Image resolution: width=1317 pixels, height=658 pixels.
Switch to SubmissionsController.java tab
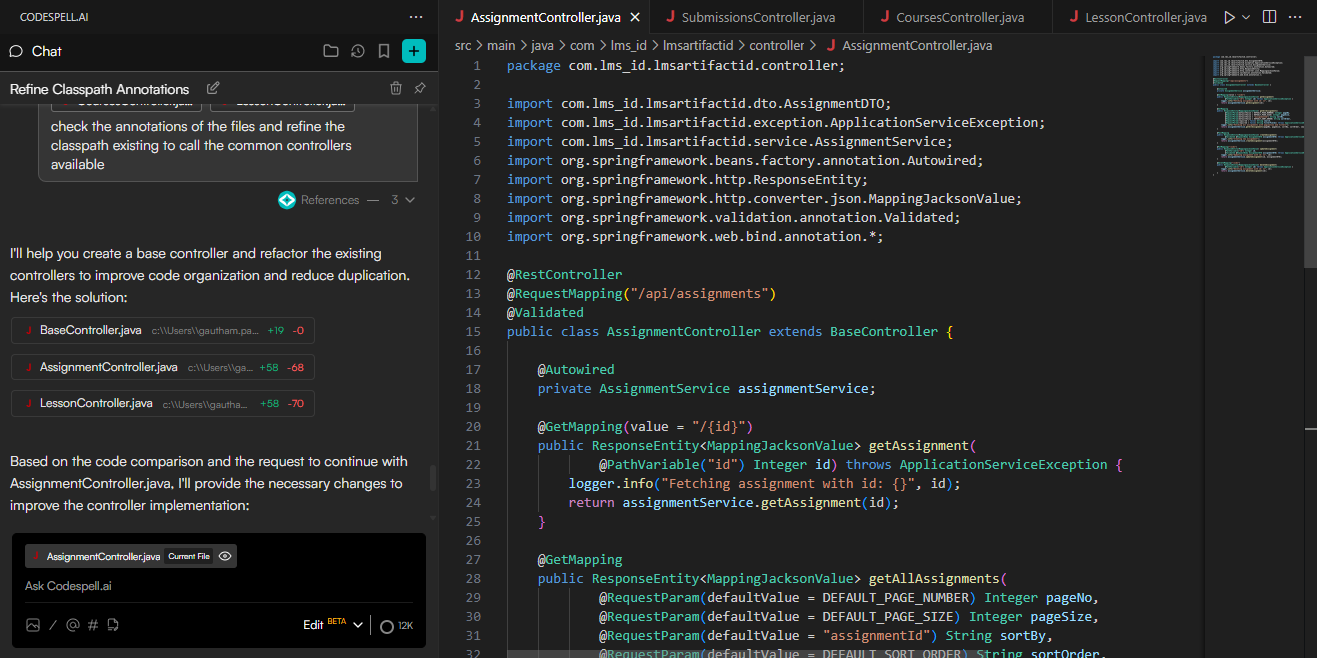[x=757, y=17]
